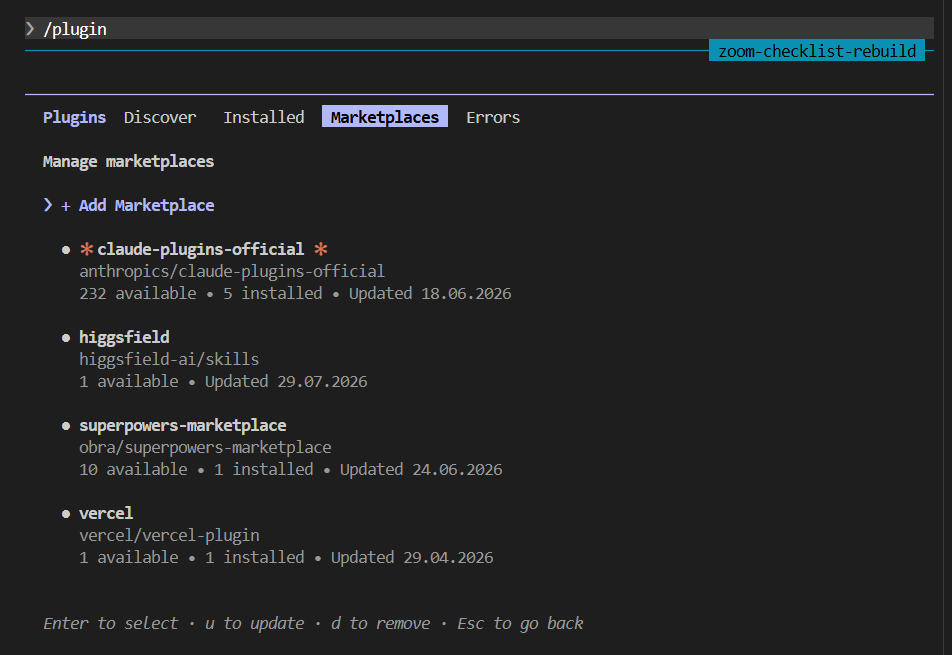Image resolution: width=952 pixels, height=655 pixels.
Task: Click 'Updated 29.07.2026' under higgsfield
Action: point(286,381)
